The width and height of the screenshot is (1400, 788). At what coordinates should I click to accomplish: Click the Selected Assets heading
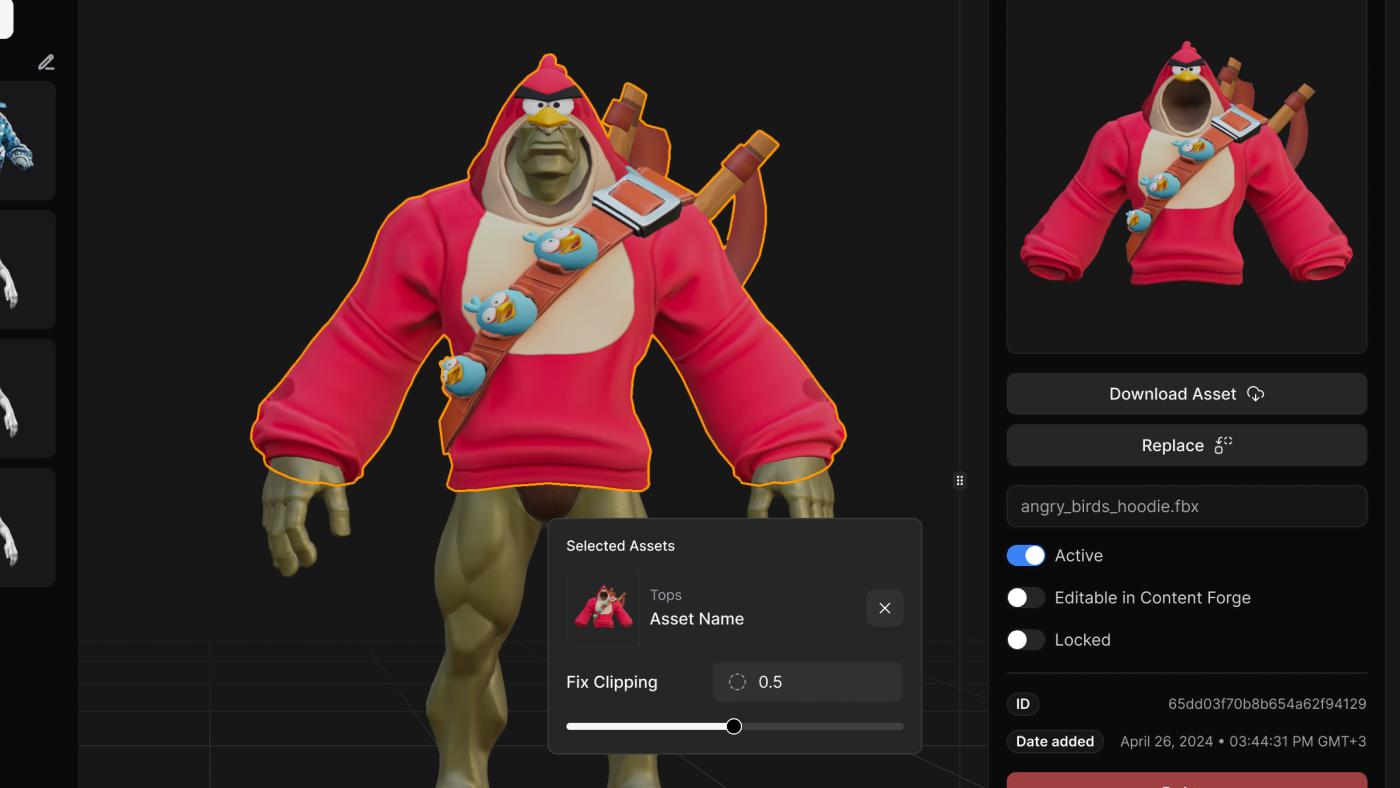[620, 546]
